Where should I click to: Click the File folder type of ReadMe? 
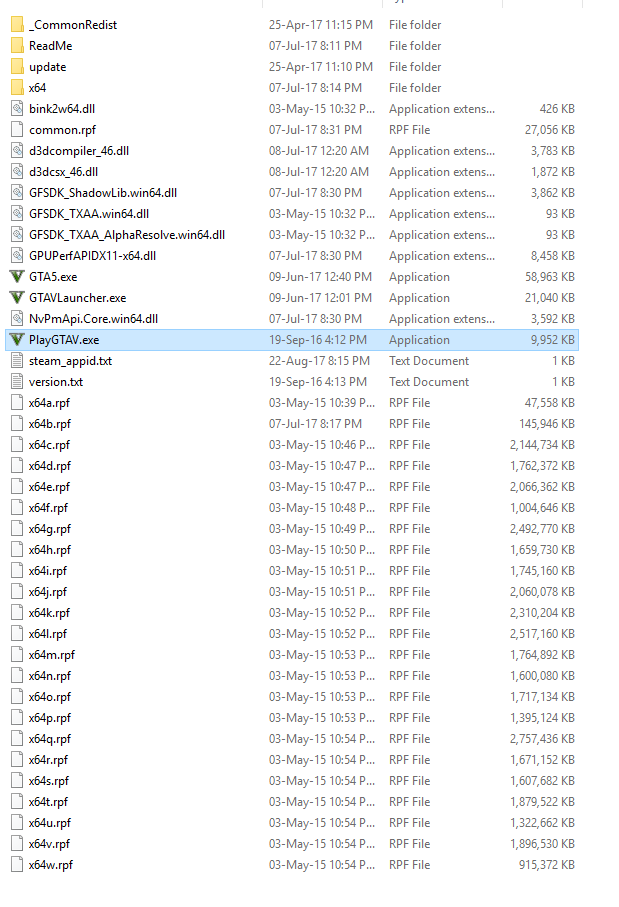click(x=415, y=46)
